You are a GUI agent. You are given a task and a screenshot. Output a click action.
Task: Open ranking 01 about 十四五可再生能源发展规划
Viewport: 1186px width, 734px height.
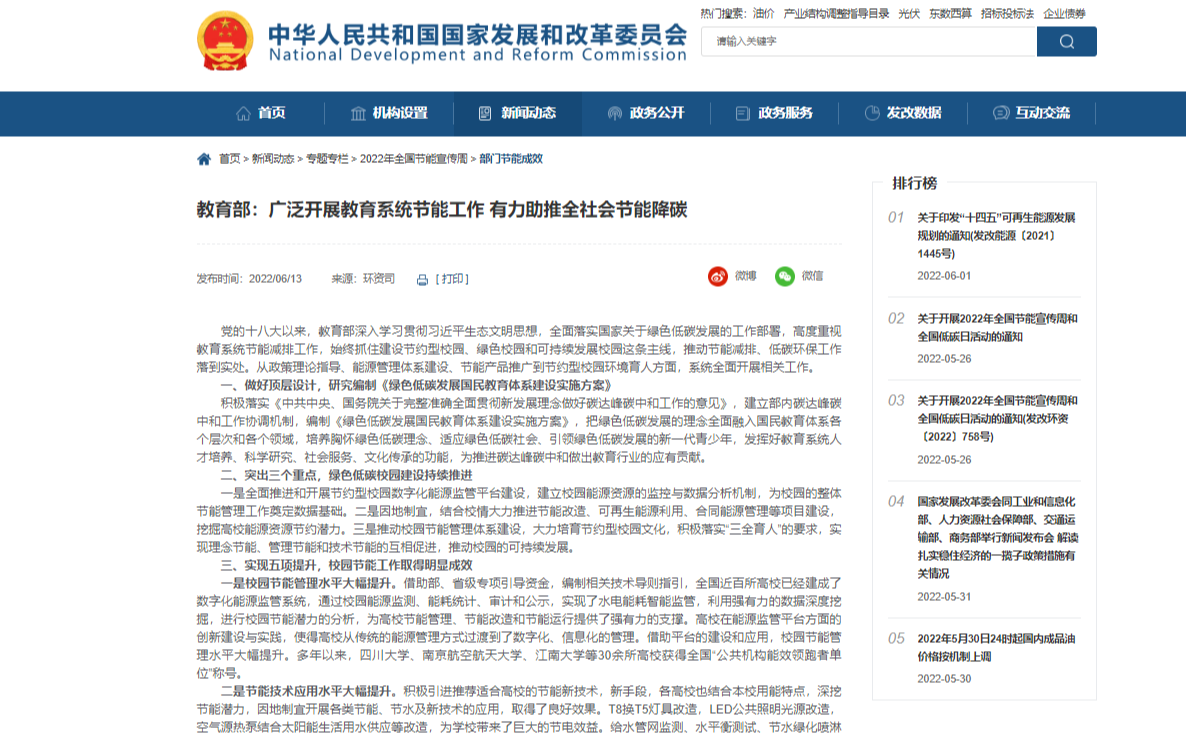[996, 235]
